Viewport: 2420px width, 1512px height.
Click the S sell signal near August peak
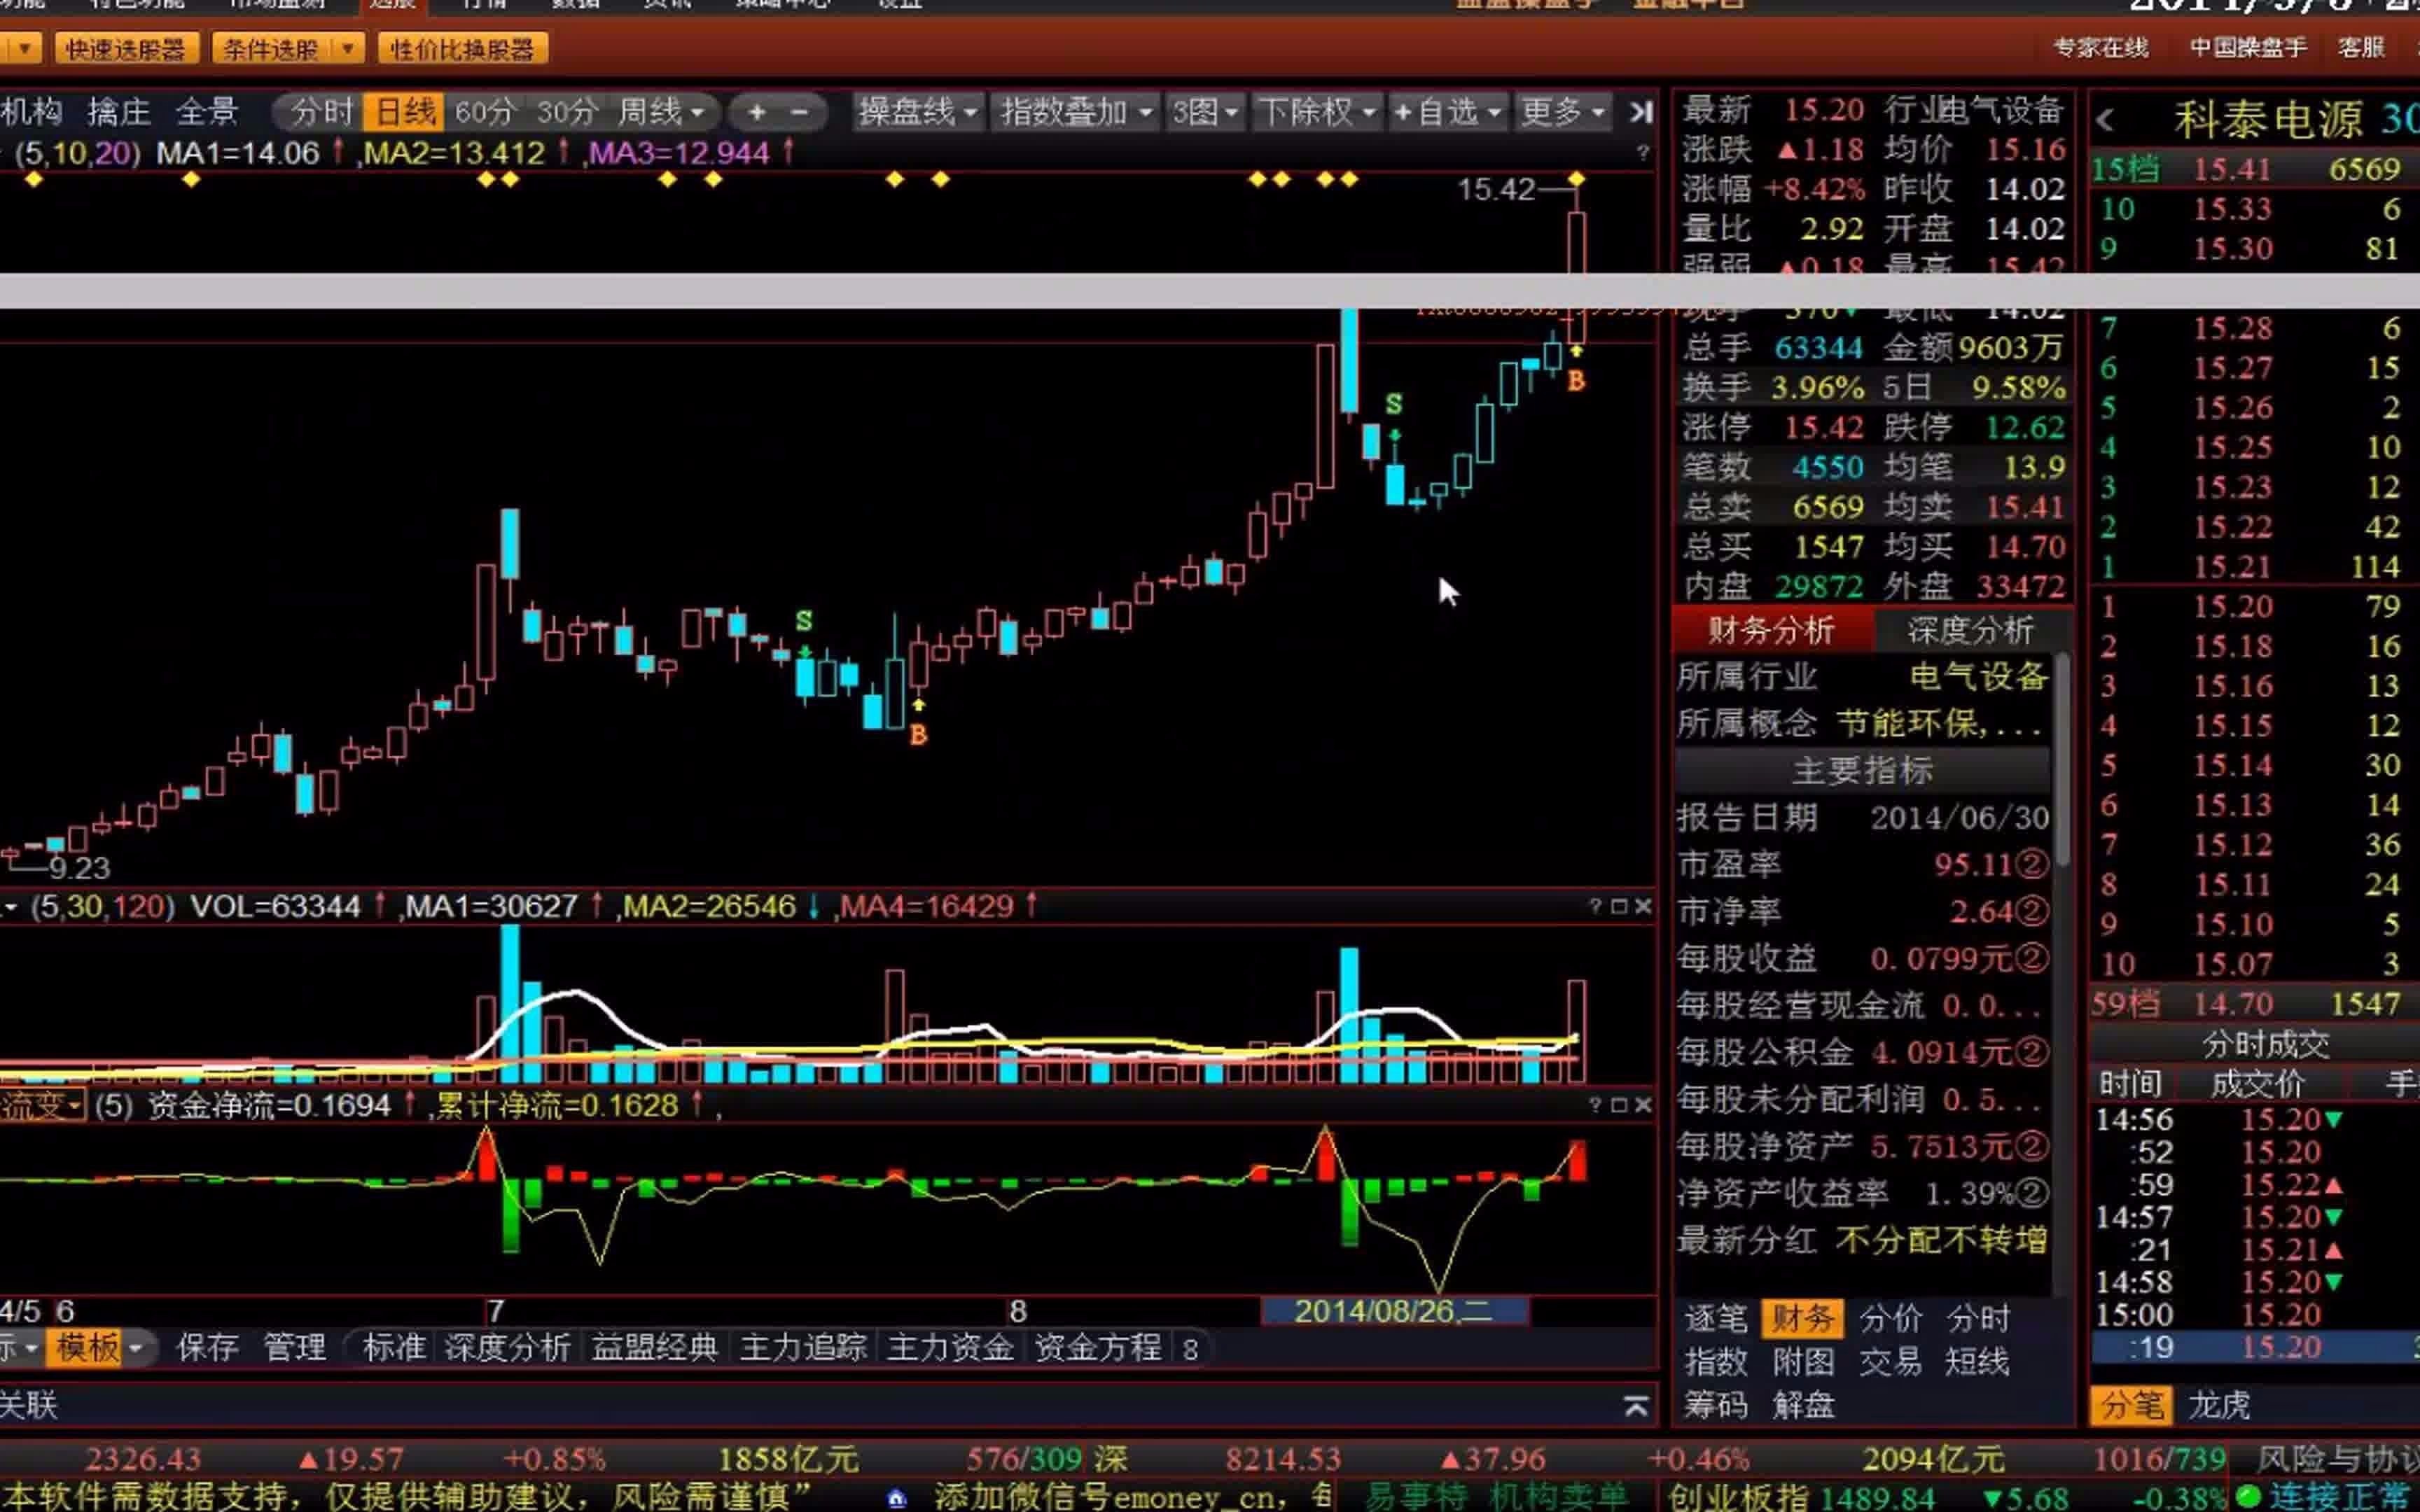1394,404
